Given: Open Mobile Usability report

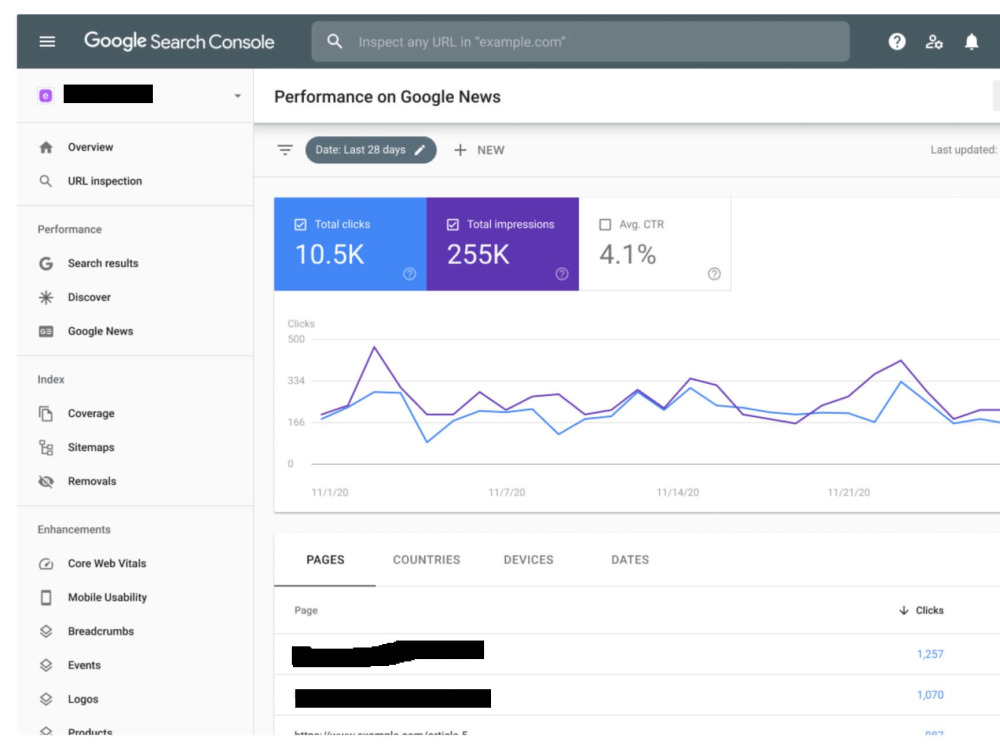Looking at the screenshot, I should tap(107, 597).
